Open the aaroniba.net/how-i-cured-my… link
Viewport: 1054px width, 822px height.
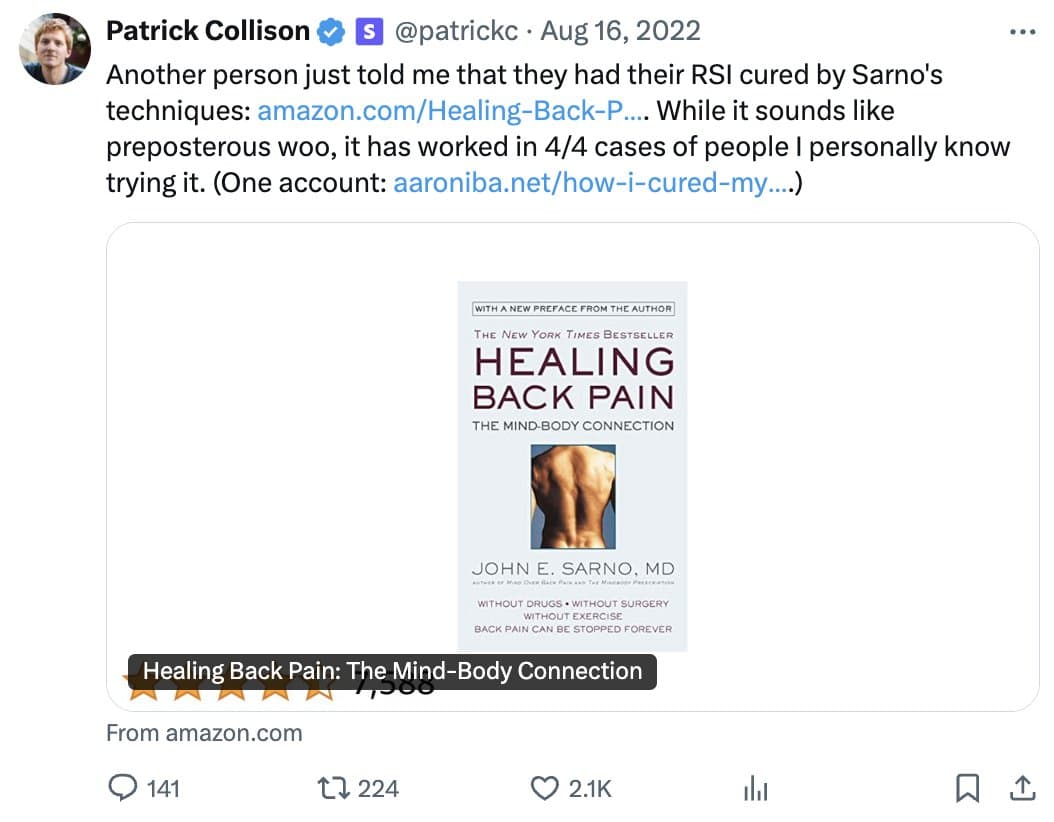[589, 183]
